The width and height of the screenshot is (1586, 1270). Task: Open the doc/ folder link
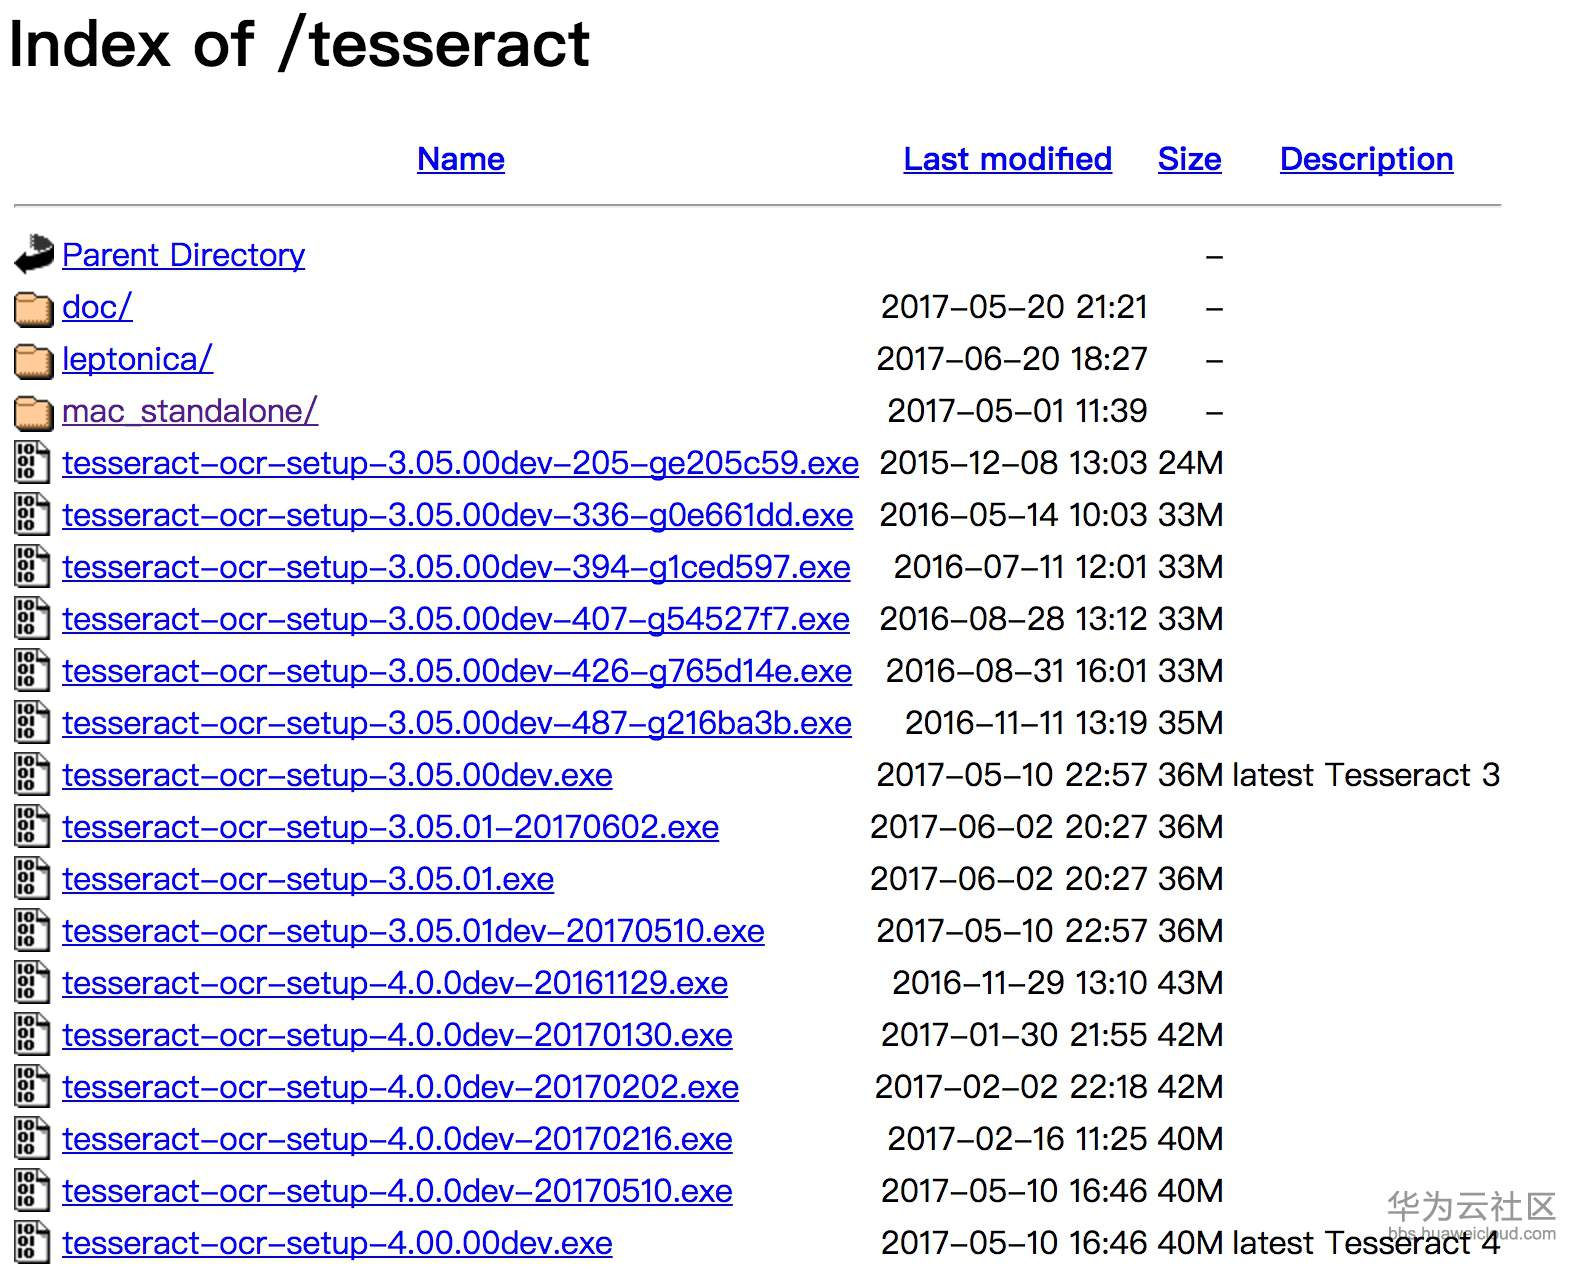(97, 307)
